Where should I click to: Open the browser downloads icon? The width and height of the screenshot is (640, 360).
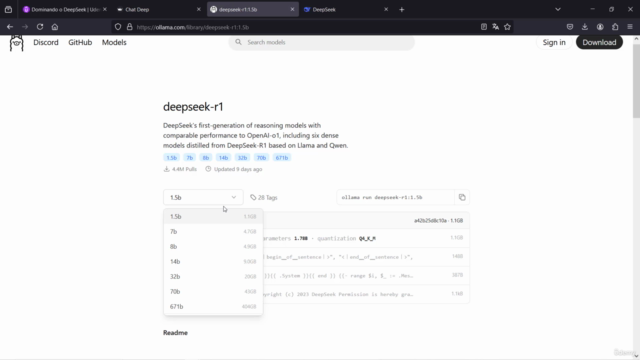click(585, 27)
